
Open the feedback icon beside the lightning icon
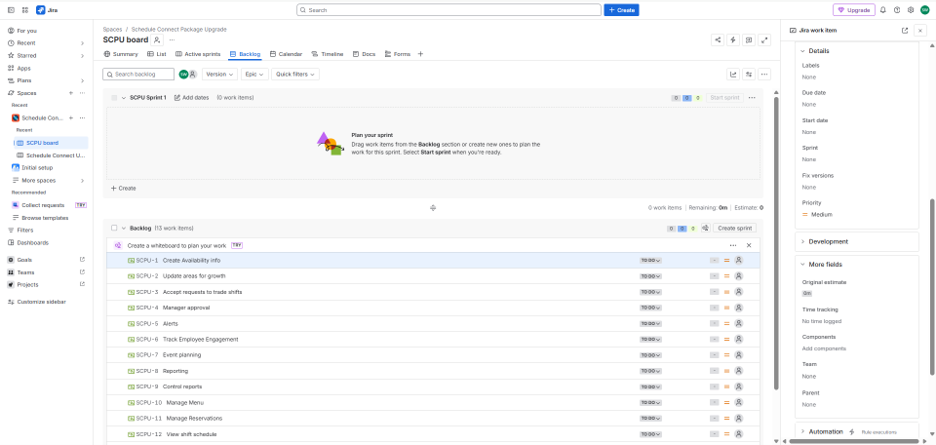(x=749, y=40)
